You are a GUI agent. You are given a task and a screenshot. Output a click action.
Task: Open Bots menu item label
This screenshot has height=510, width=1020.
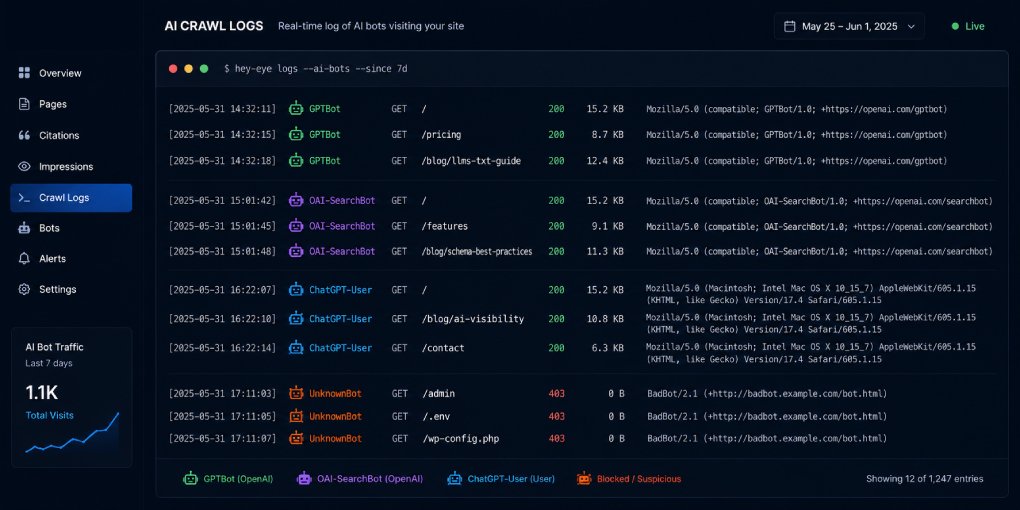click(49, 228)
